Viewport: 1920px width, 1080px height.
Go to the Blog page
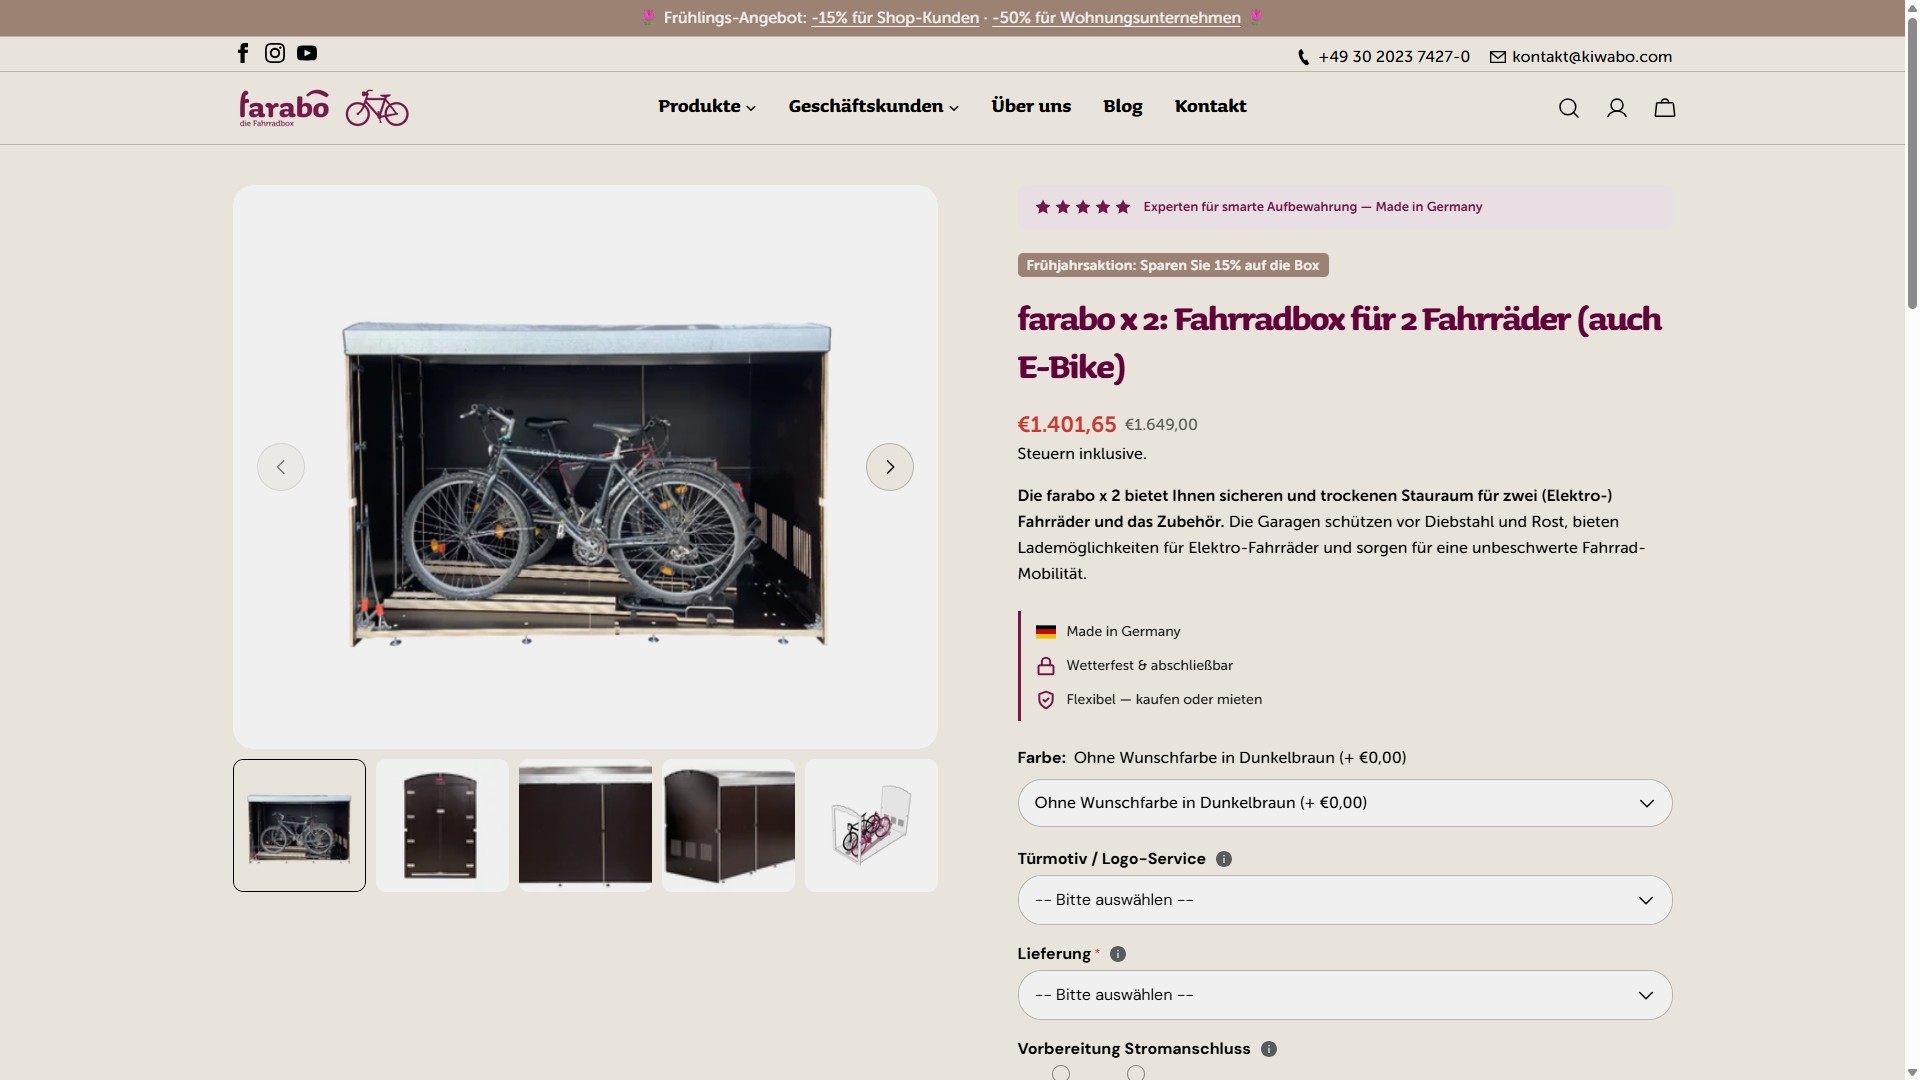click(1122, 106)
